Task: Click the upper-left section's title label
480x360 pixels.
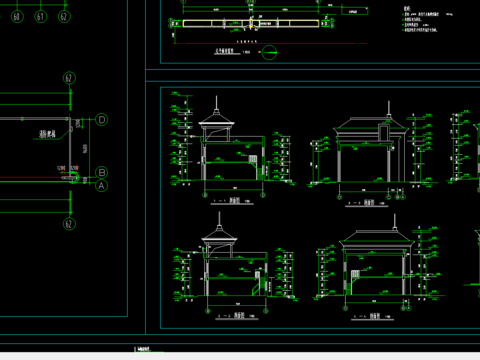Action: pyautogui.click(x=232, y=201)
